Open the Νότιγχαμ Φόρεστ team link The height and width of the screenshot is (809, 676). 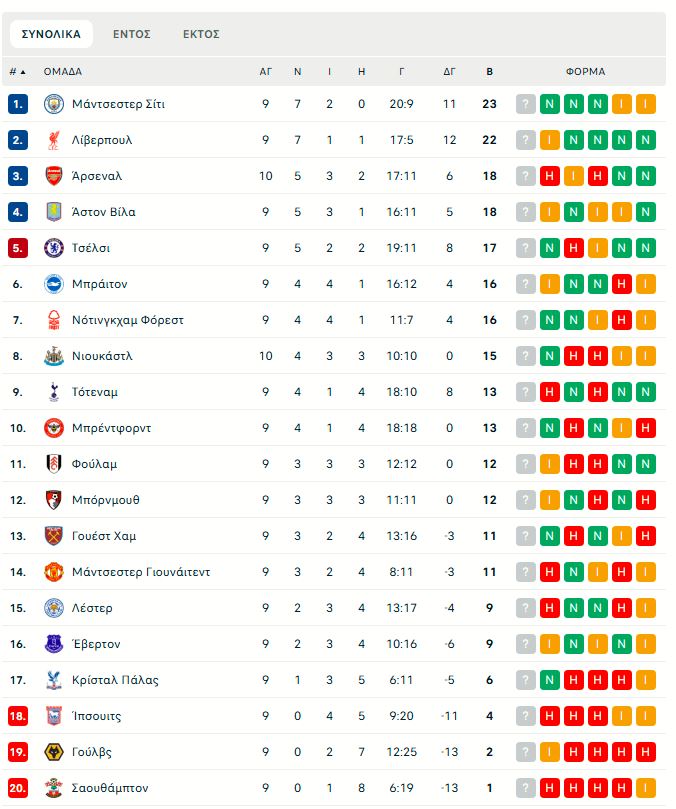point(128,320)
